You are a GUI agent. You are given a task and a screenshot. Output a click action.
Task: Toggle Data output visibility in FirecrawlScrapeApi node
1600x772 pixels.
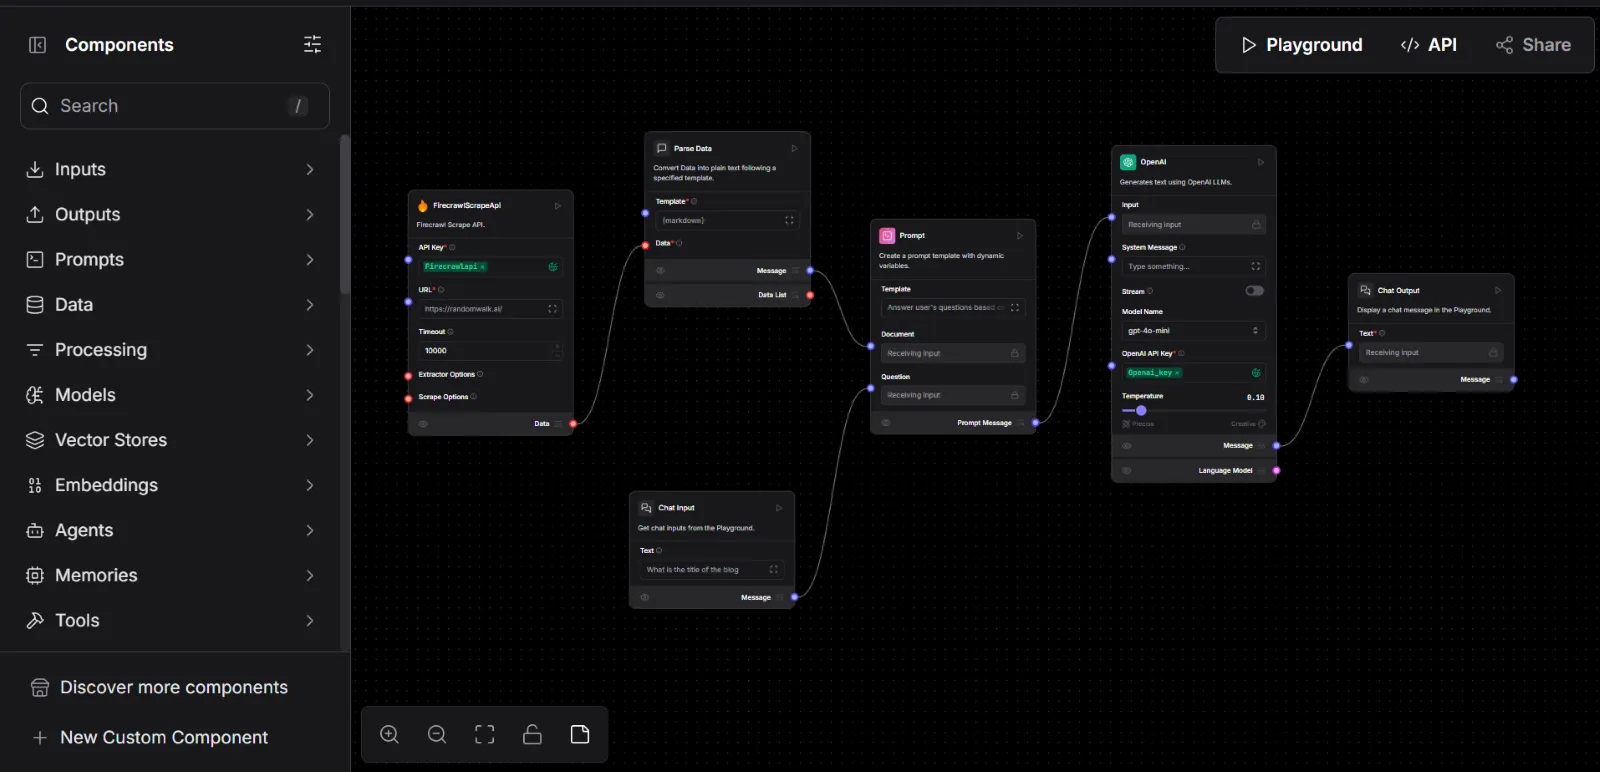[x=423, y=424]
